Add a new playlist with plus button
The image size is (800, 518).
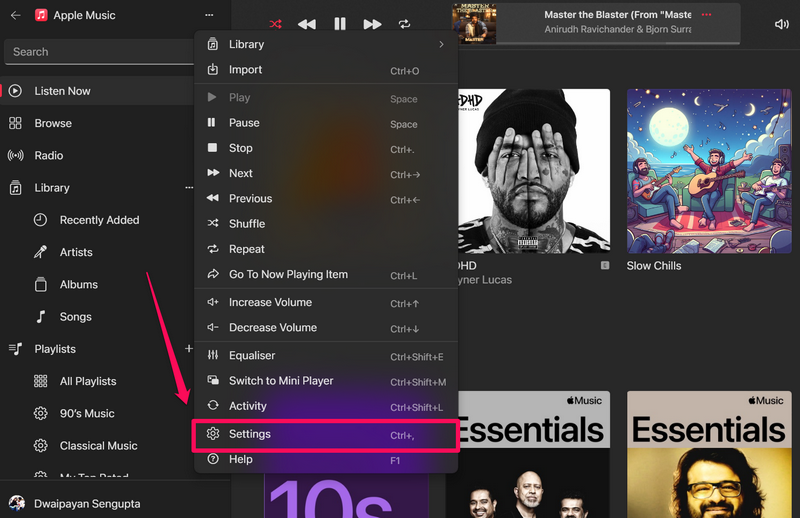tap(188, 349)
